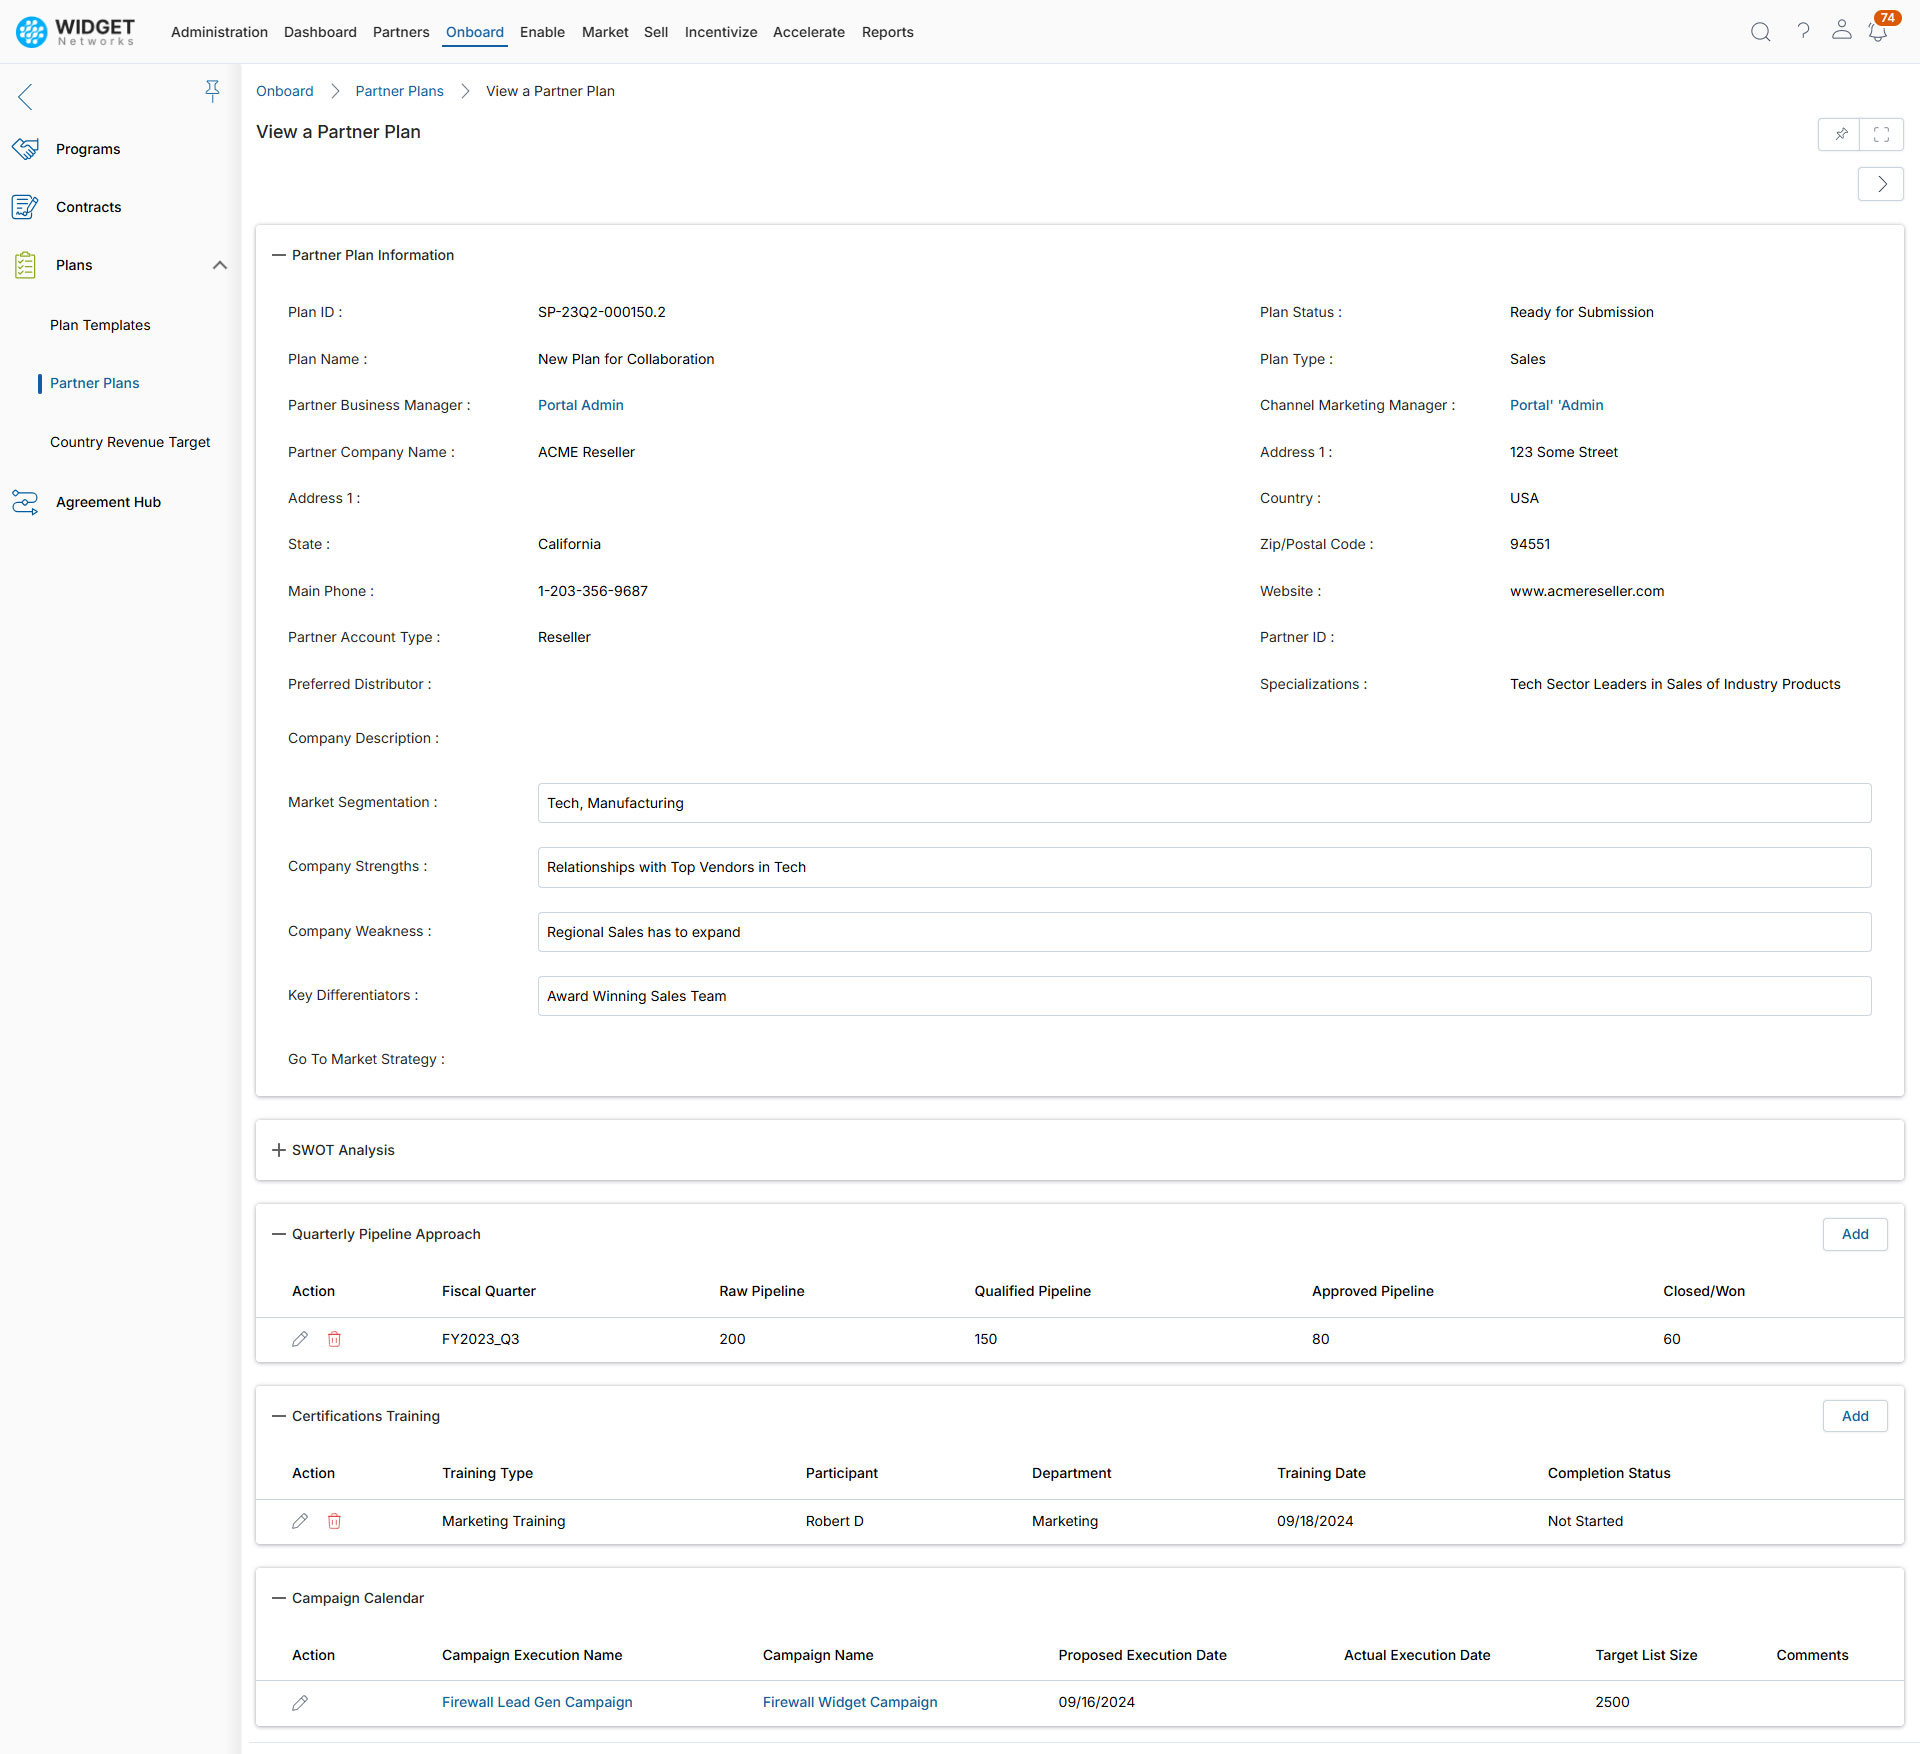Open the Reports menu
This screenshot has width=1920, height=1754.
coord(887,31)
